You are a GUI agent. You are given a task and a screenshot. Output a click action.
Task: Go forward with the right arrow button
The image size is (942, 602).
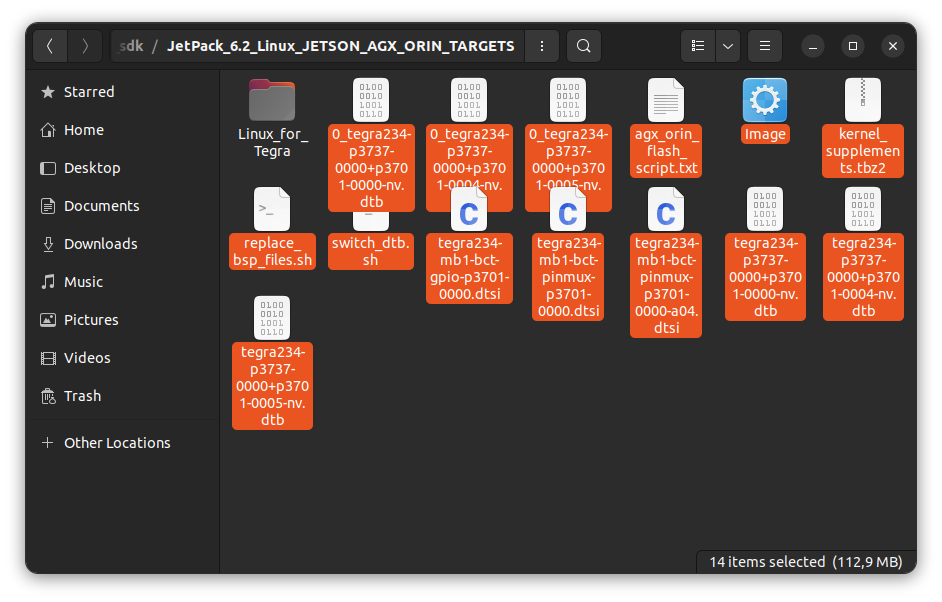[x=84, y=46]
